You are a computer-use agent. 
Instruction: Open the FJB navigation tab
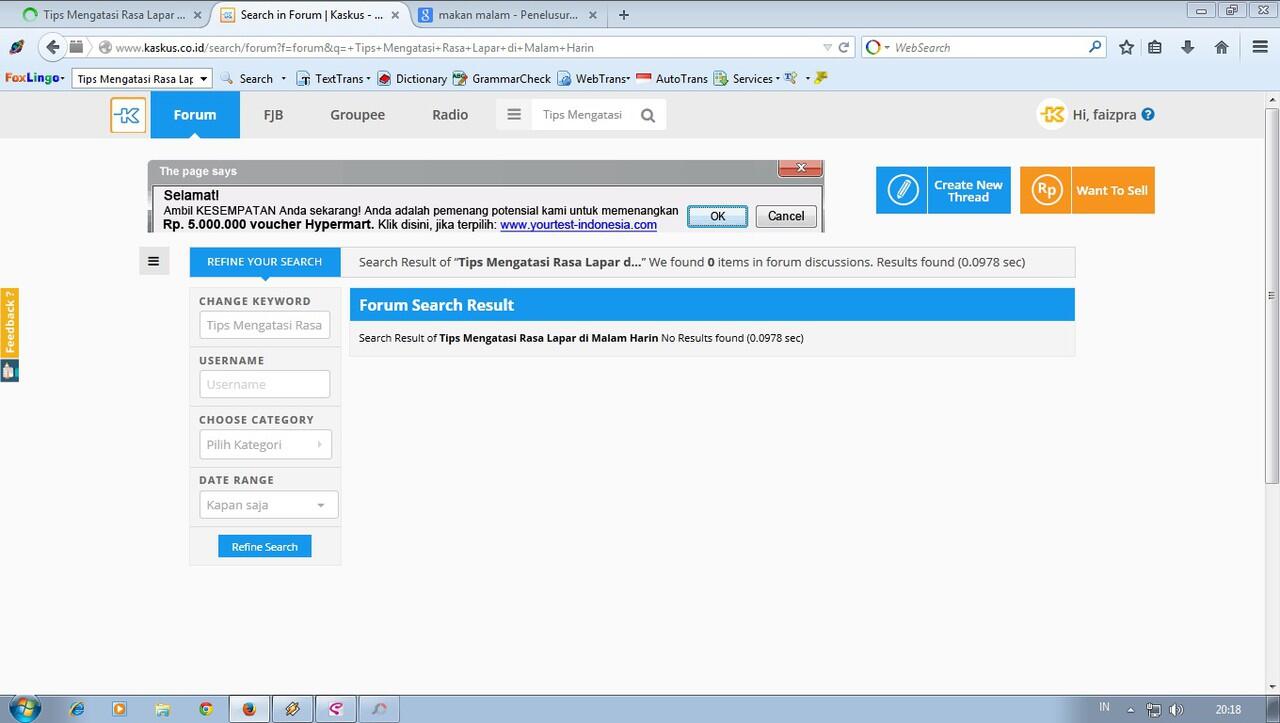coord(273,115)
